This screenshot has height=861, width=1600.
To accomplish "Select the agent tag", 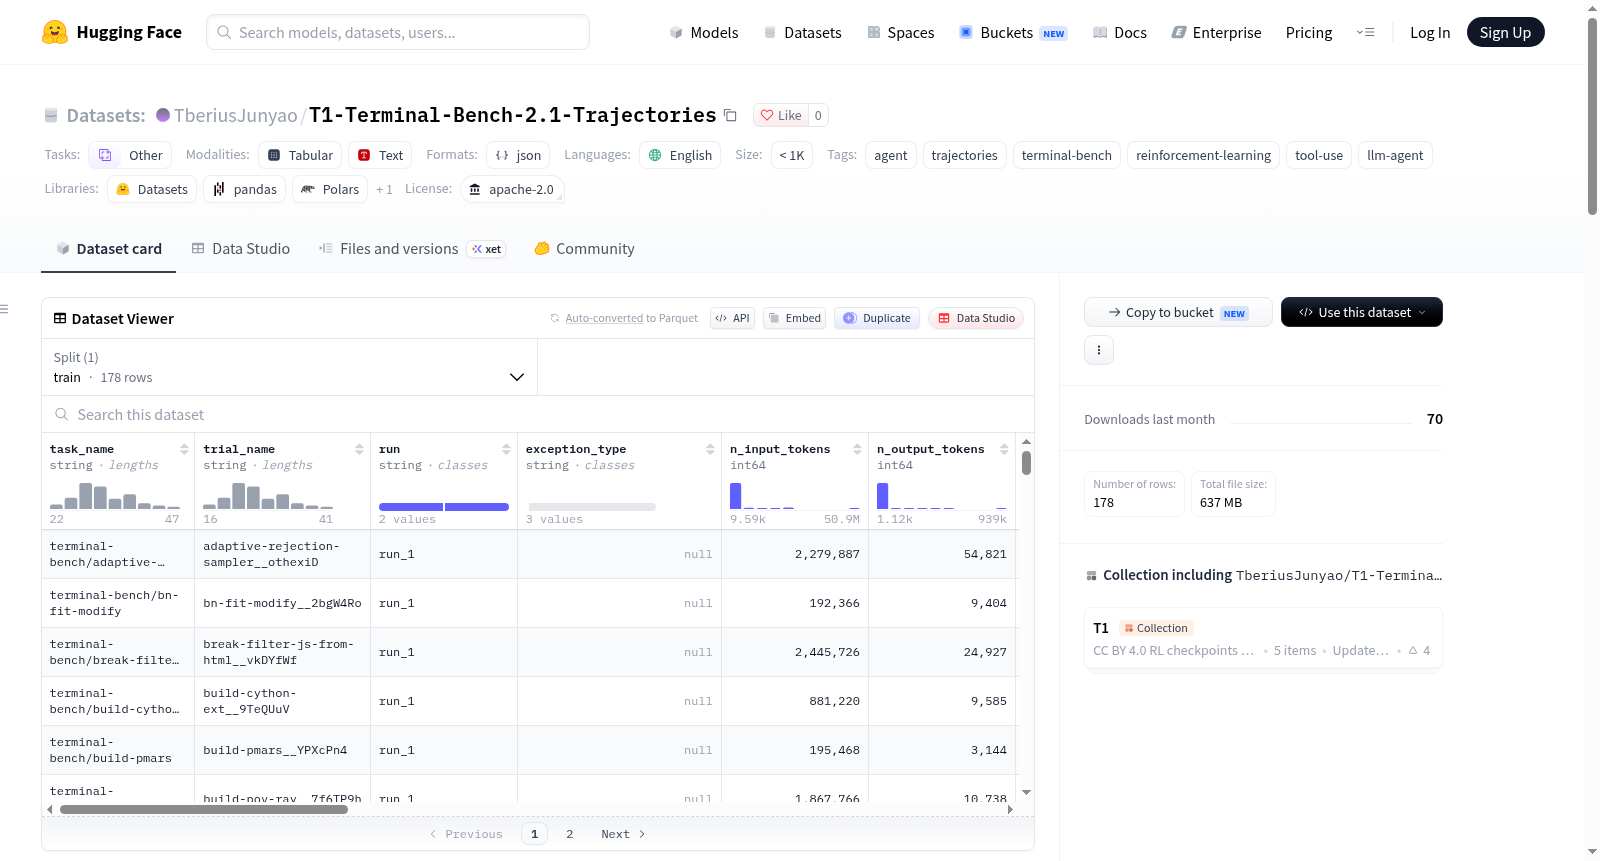I will tap(890, 155).
